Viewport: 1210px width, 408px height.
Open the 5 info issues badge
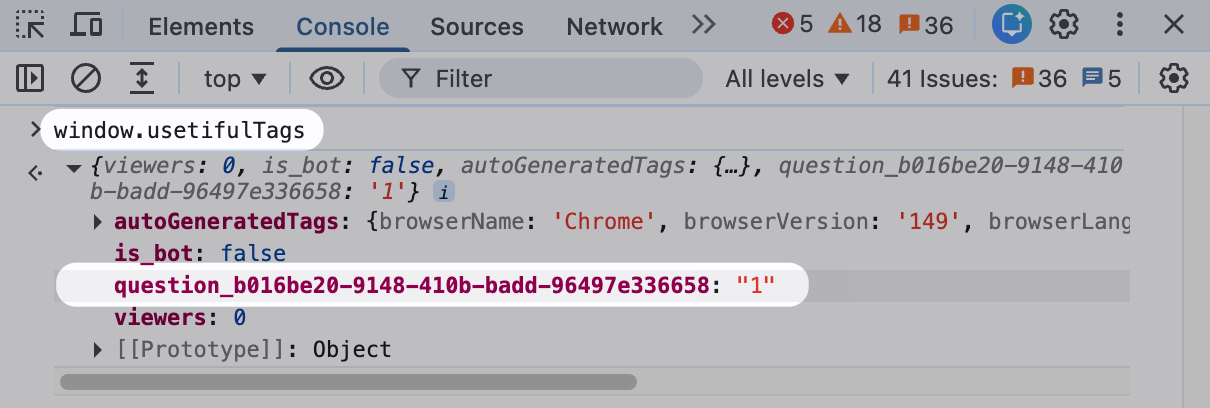[1102, 78]
